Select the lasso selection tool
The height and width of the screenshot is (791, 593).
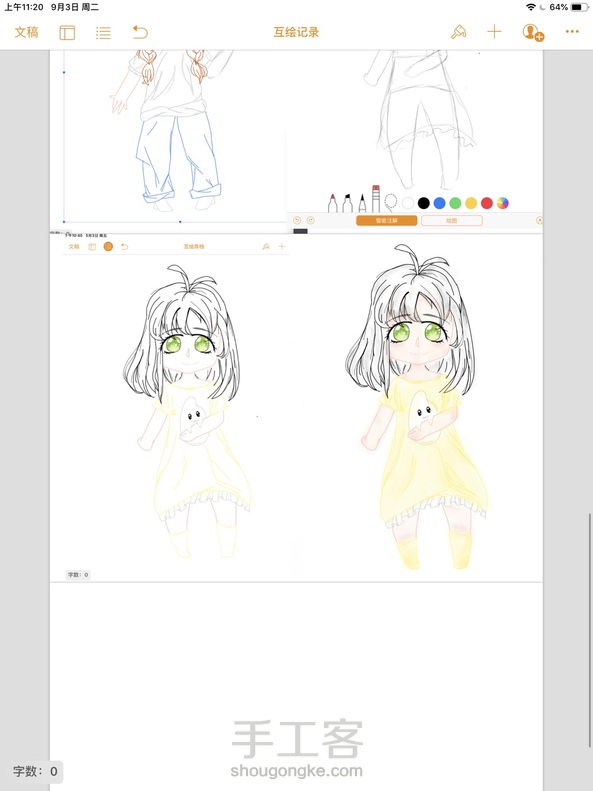pyautogui.click(x=390, y=202)
